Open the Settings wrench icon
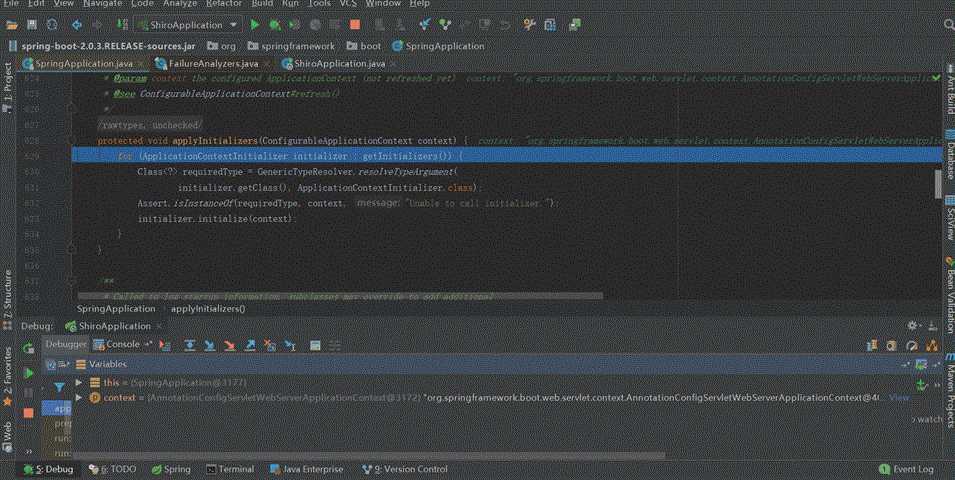955x480 pixels. click(529, 25)
